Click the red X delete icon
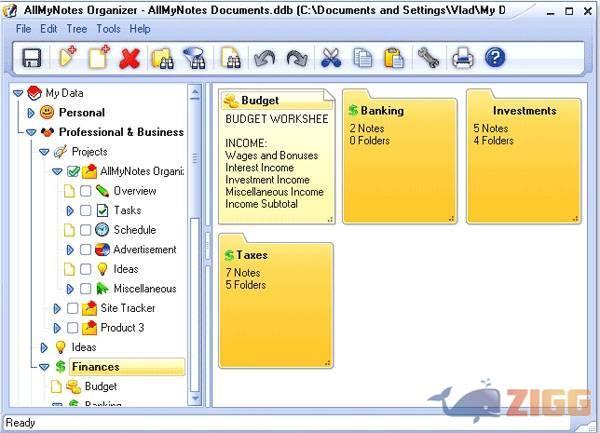600x433 pixels. [x=129, y=59]
